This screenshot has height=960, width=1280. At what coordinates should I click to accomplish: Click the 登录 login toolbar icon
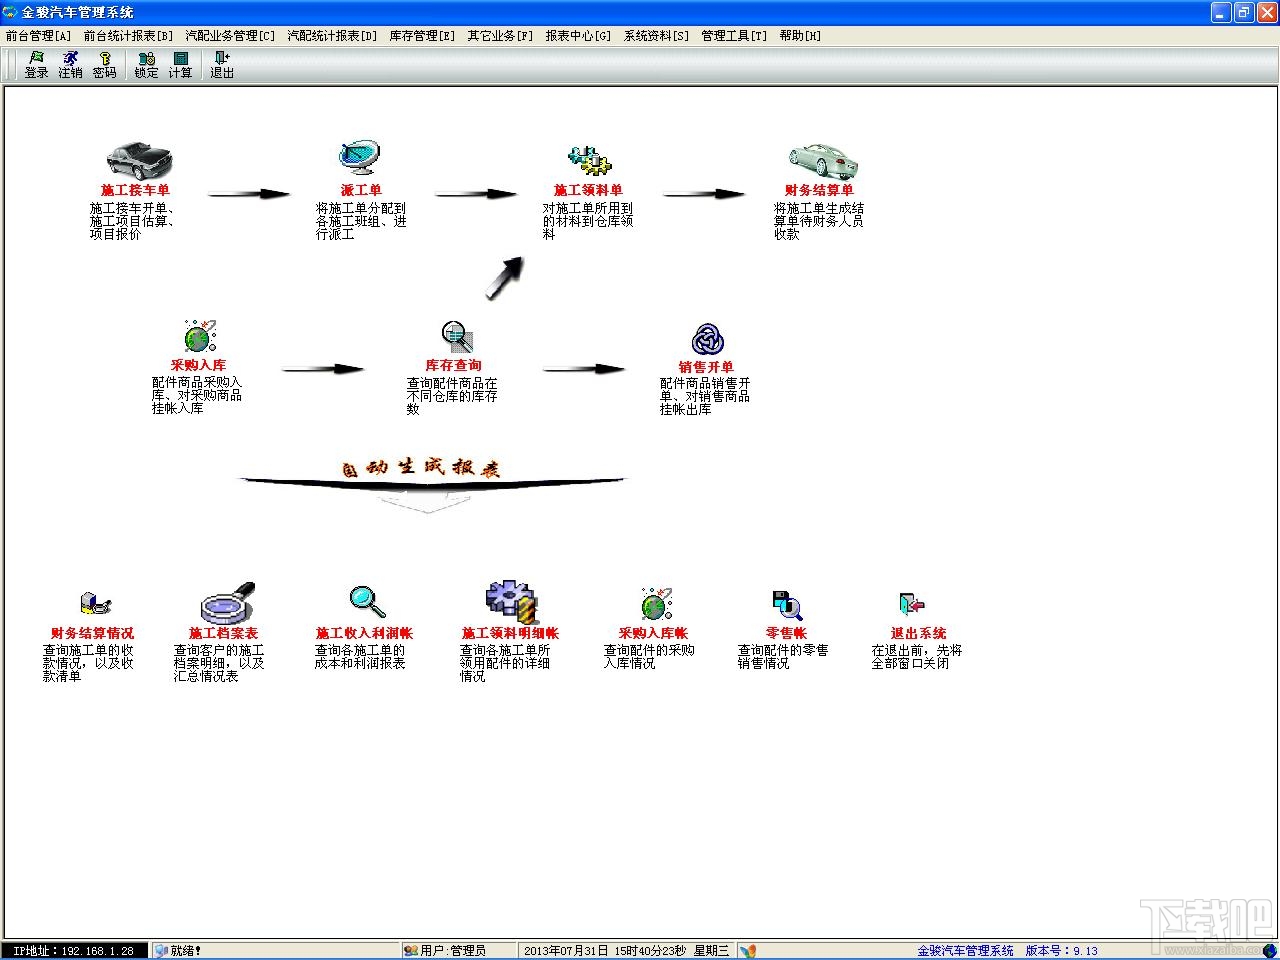click(37, 65)
